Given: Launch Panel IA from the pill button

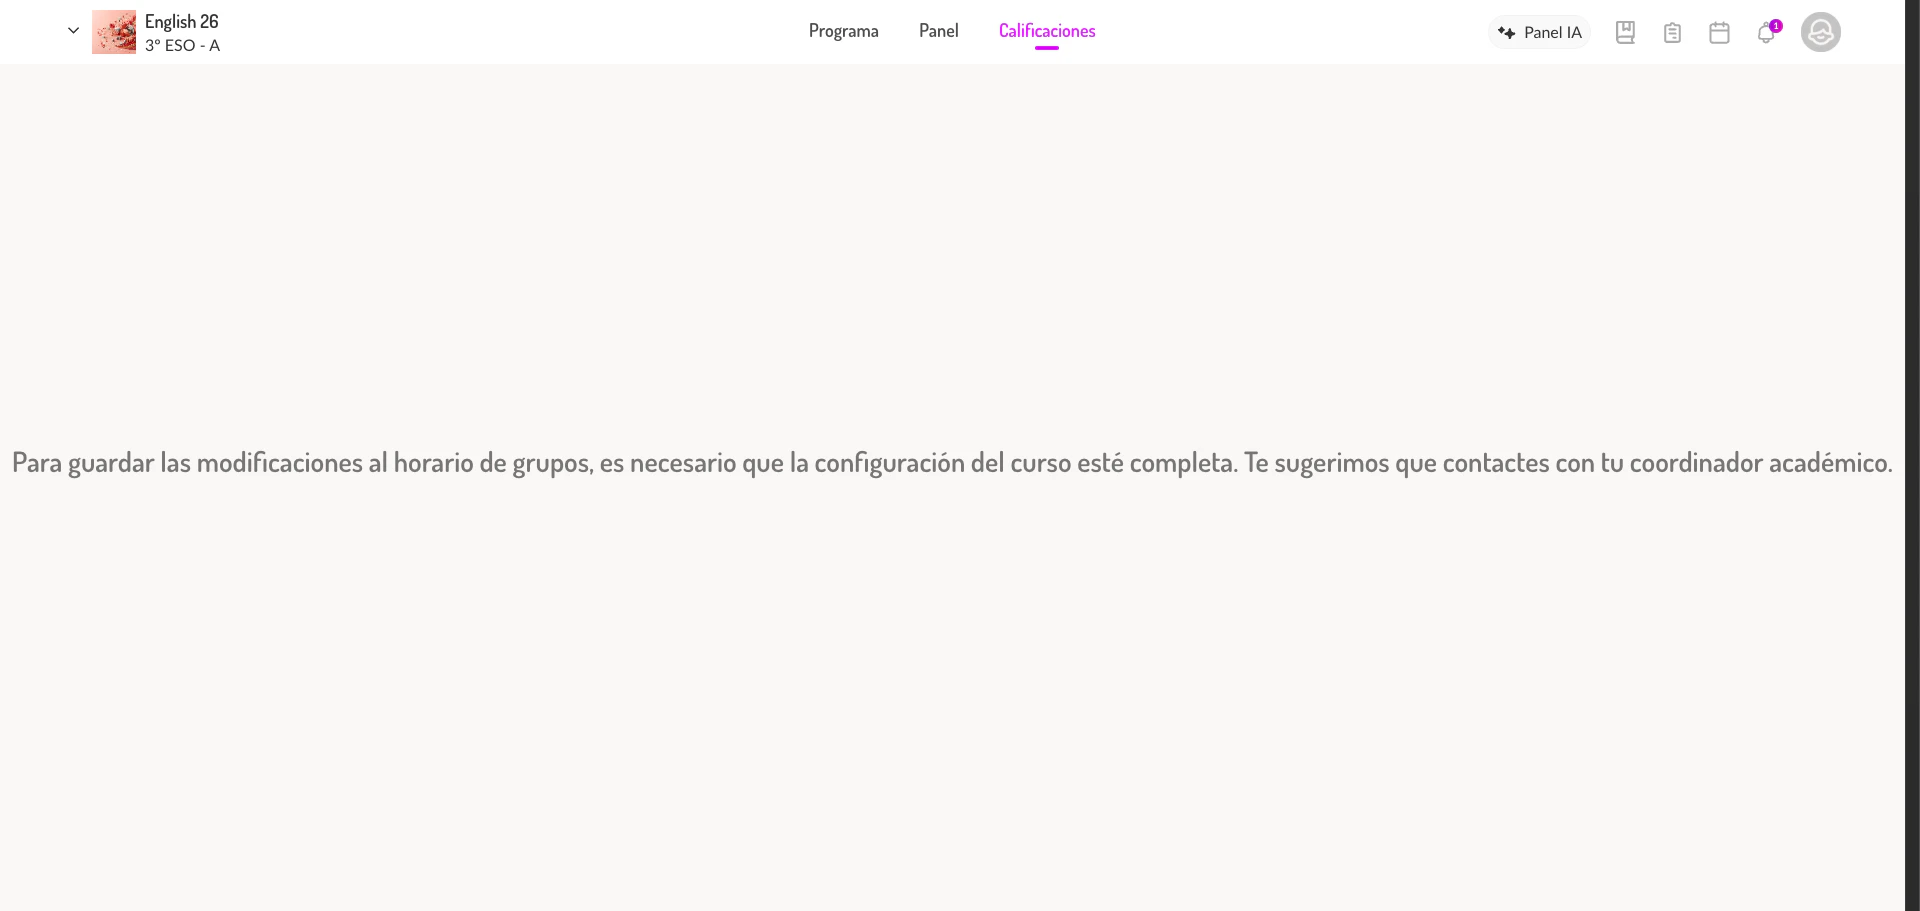Looking at the screenshot, I should click(x=1539, y=31).
